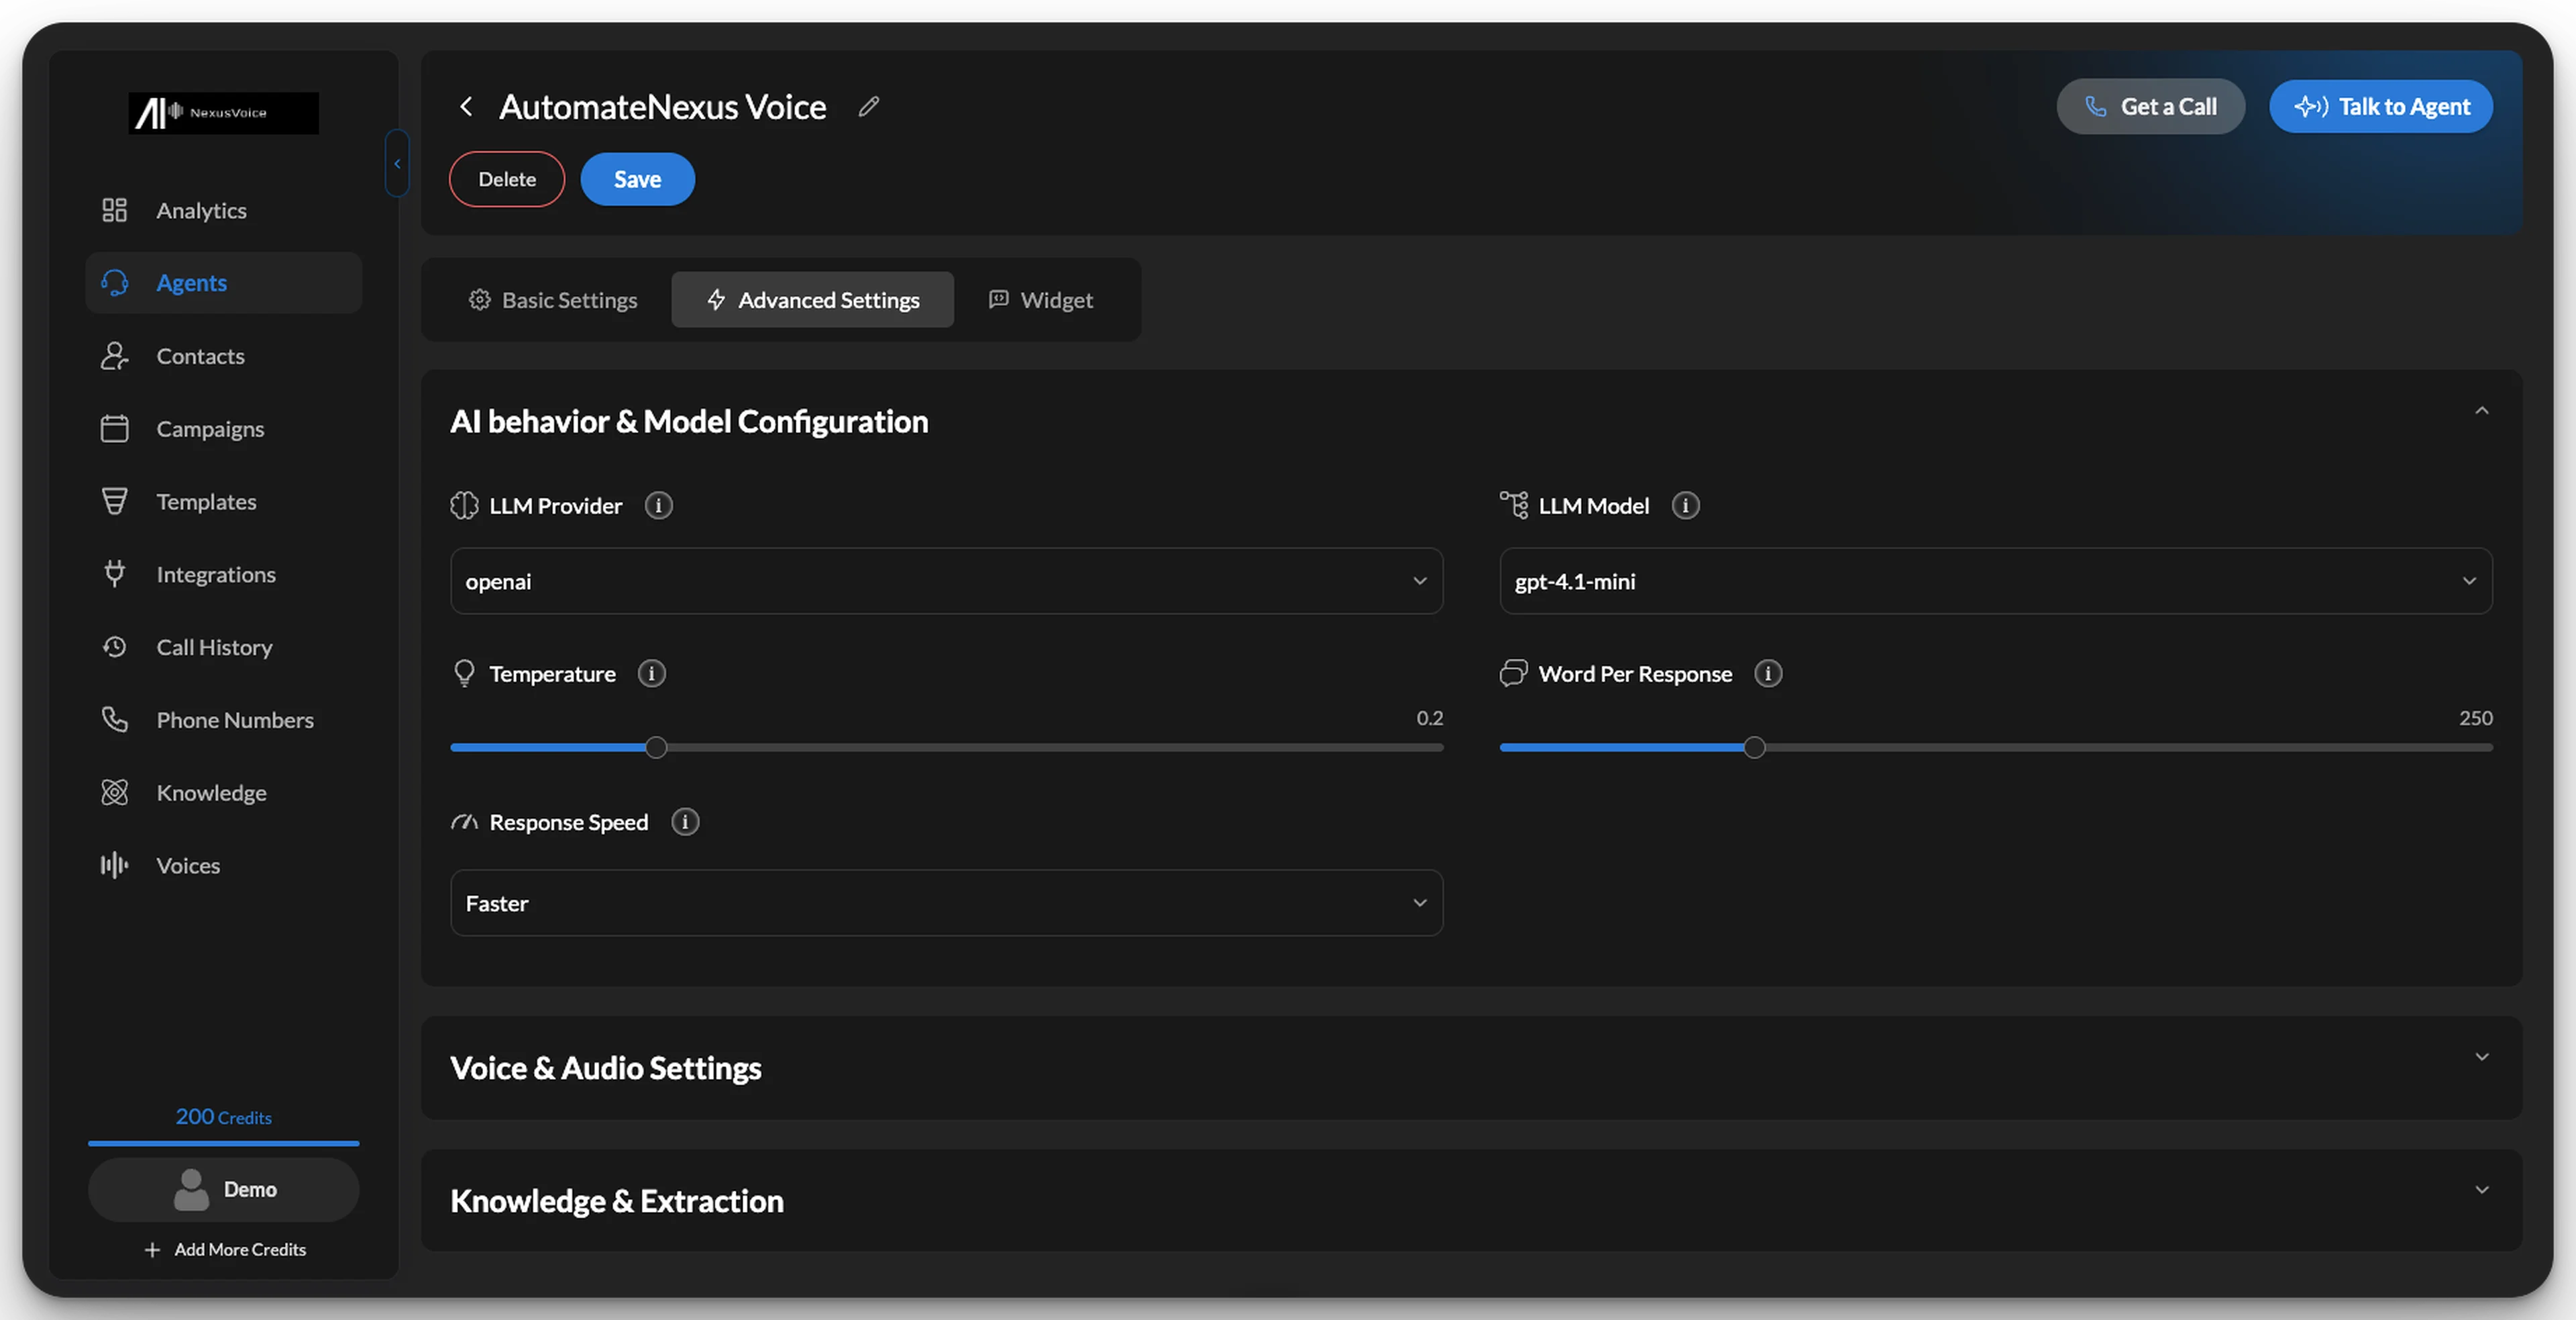Click the Phone Numbers handset icon
Image resolution: width=2576 pixels, height=1320 pixels.
tap(114, 720)
